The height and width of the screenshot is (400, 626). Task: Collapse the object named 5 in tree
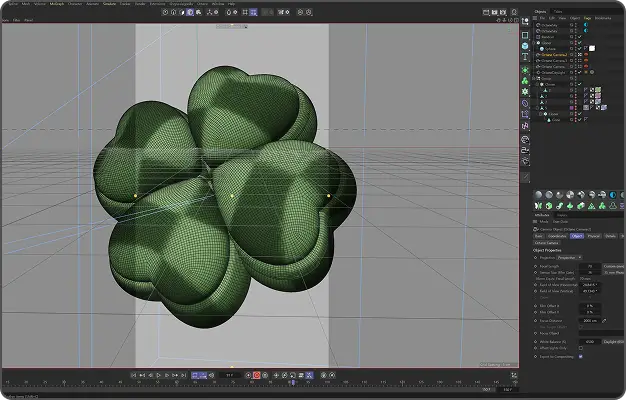(538, 108)
